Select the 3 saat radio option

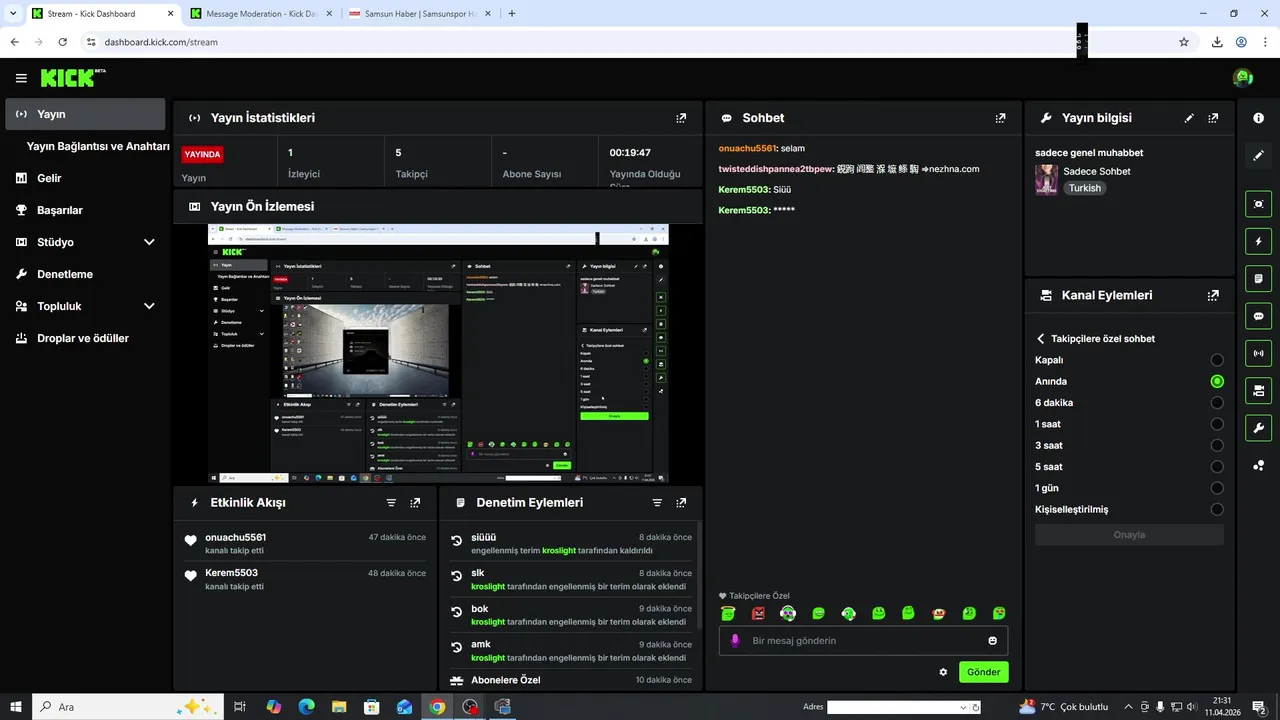tap(1217, 445)
